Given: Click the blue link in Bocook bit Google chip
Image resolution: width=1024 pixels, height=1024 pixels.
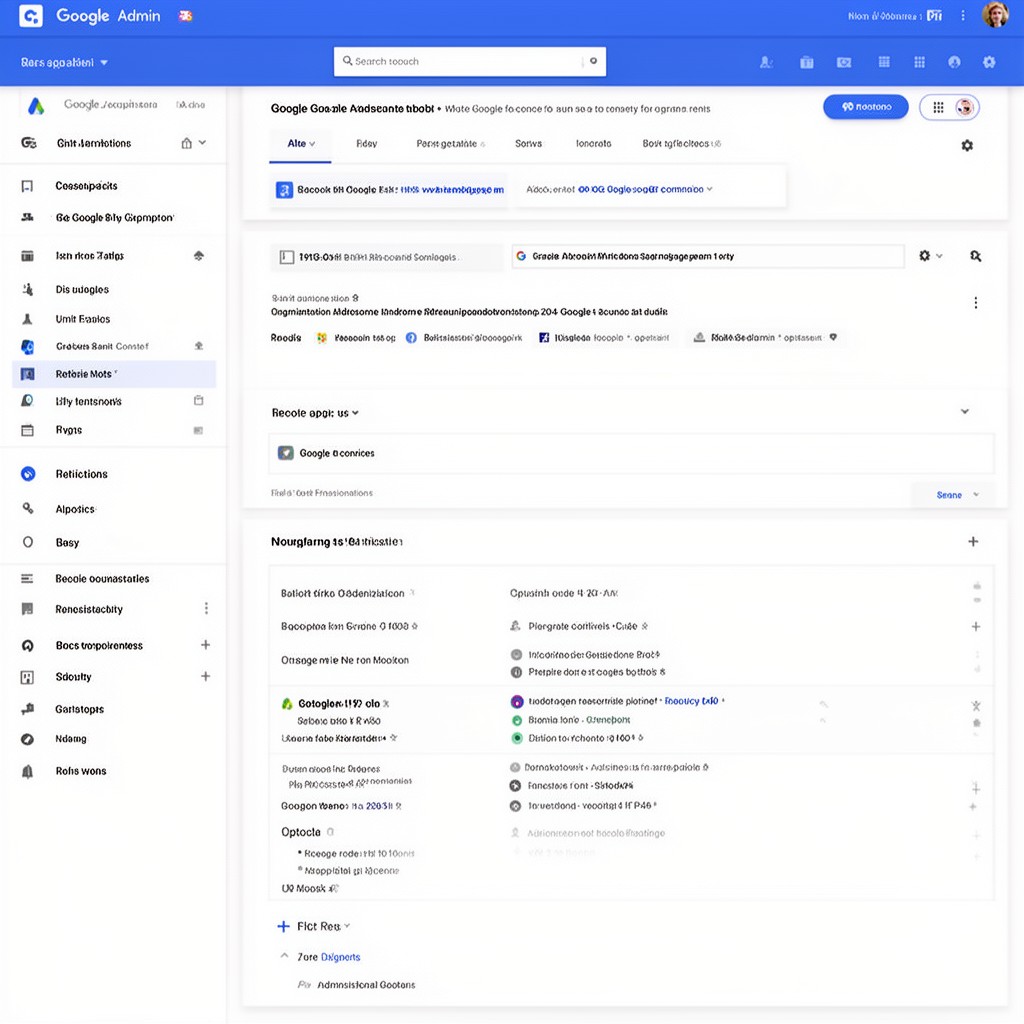Looking at the screenshot, I should [x=452, y=189].
